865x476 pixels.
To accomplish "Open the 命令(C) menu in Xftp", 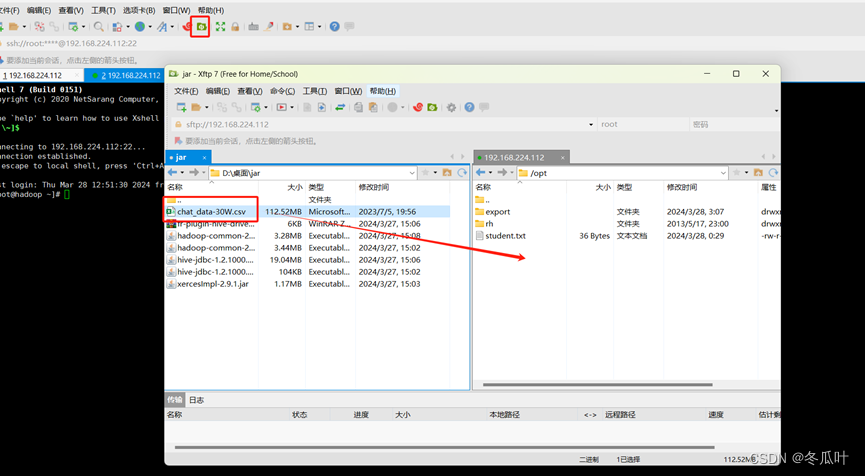I will (x=282, y=91).
